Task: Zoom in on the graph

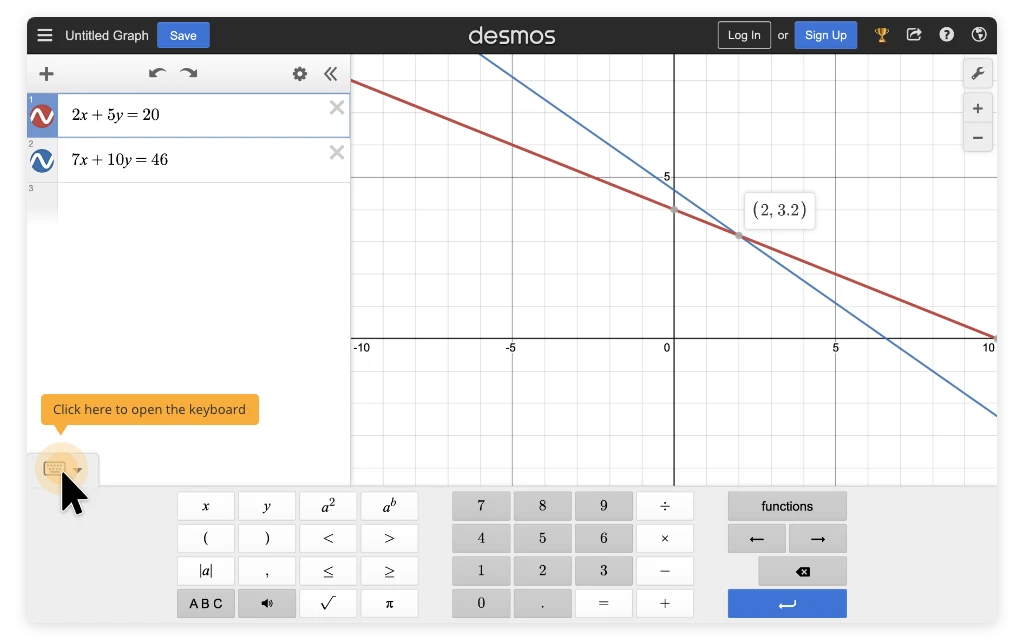Action: pyautogui.click(x=977, y=108)
